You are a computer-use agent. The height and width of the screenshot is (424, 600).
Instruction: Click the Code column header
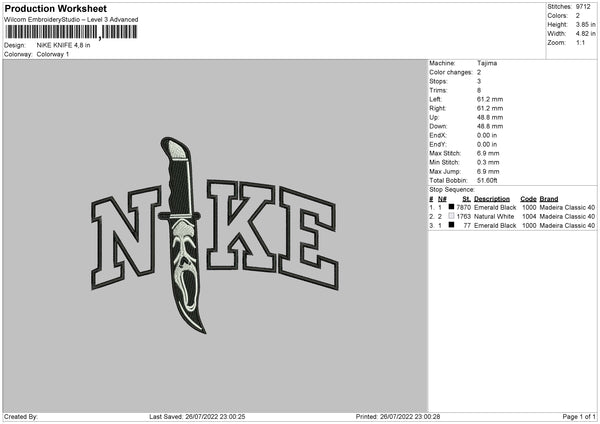528,199
